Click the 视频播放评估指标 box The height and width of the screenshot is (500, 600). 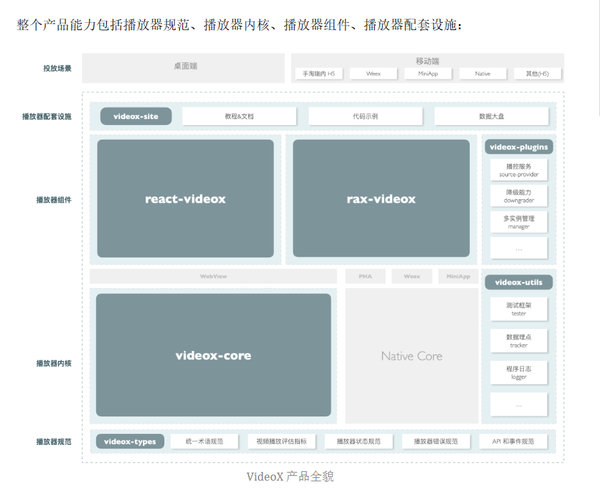pos(281,441)
